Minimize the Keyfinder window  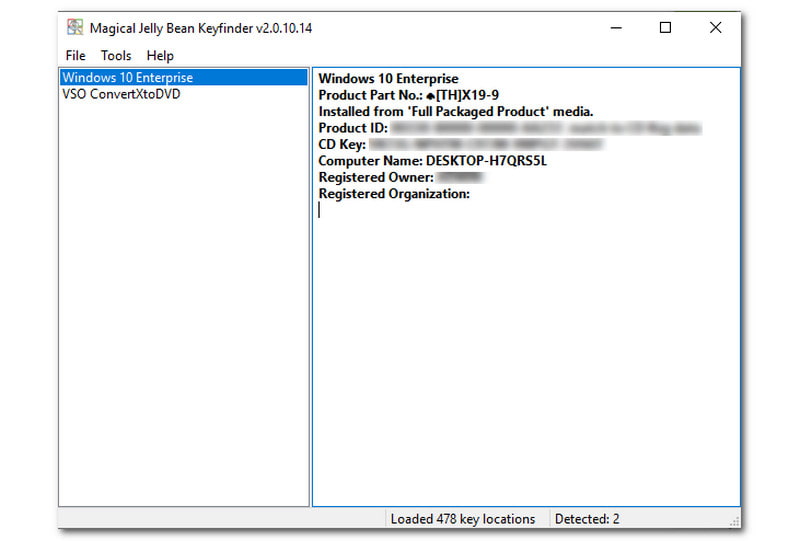point(616,28)
